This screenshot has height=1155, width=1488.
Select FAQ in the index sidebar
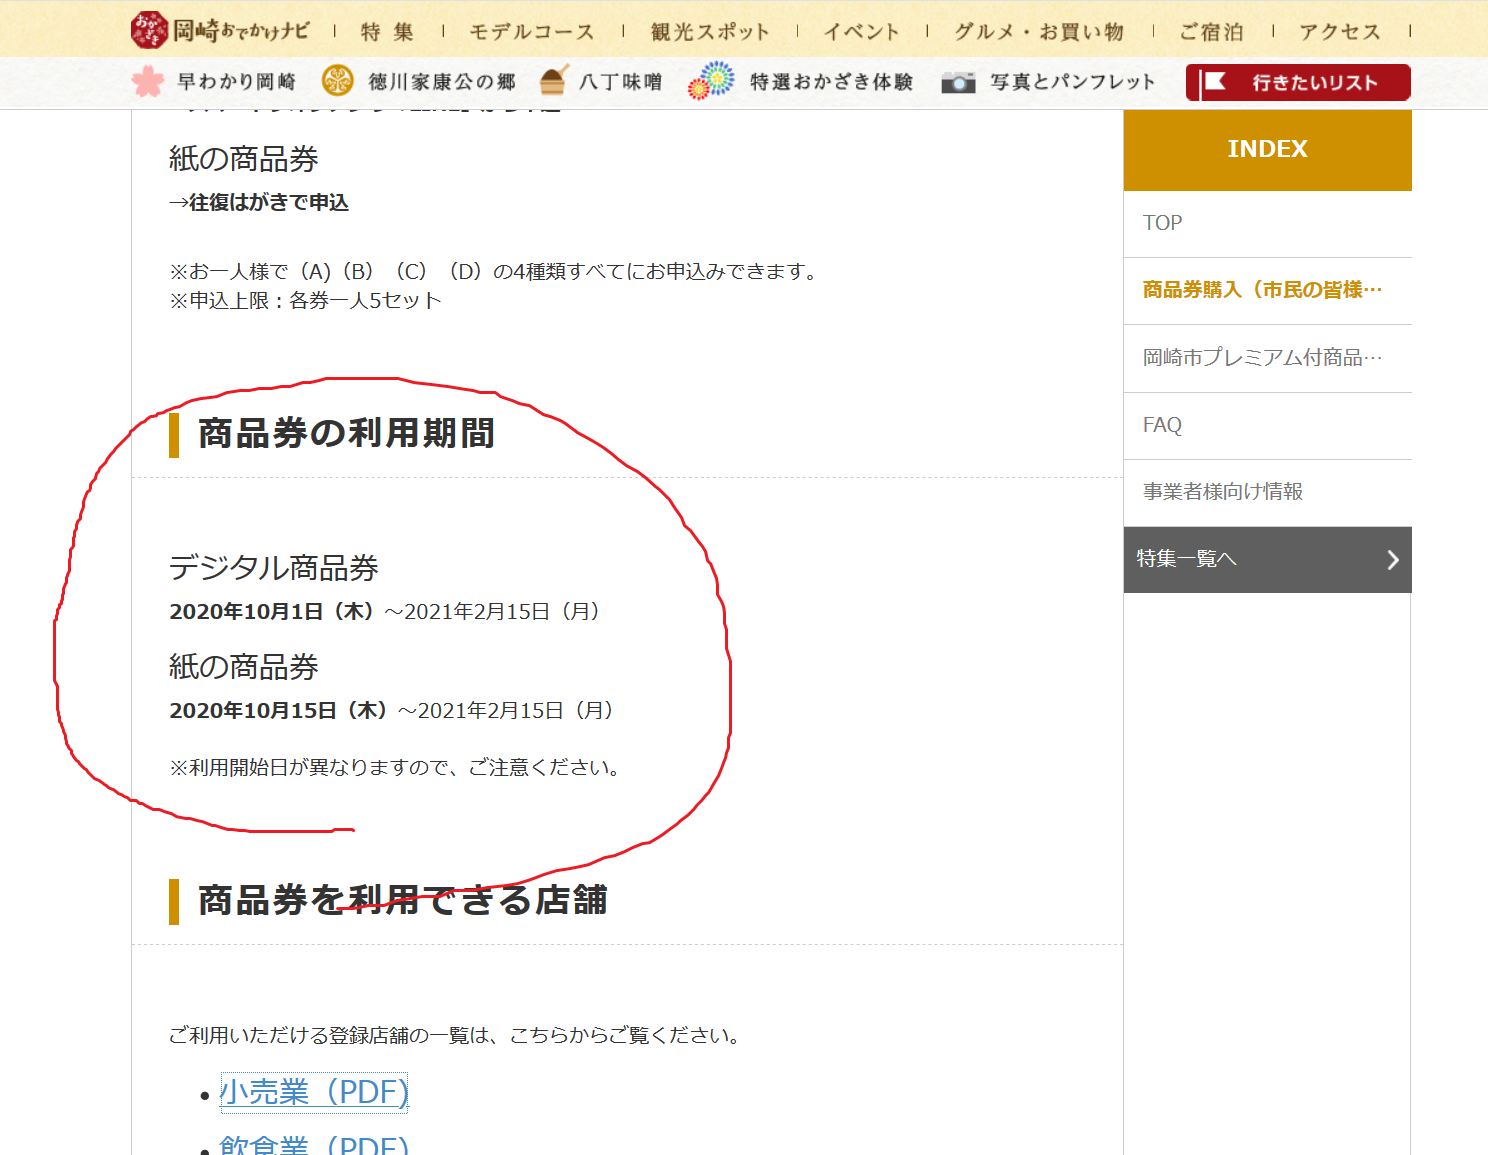click(1162, 425)
